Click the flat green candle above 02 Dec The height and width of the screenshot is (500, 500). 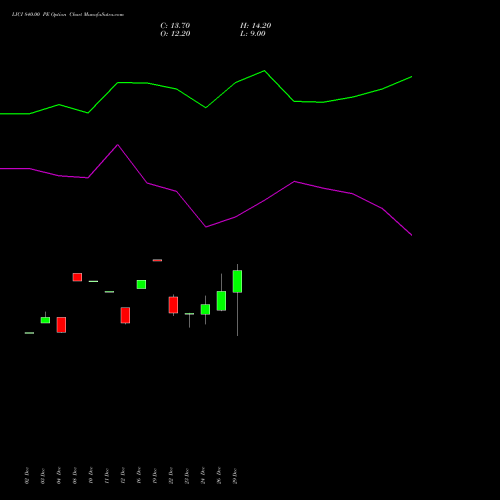click(29, 333)
